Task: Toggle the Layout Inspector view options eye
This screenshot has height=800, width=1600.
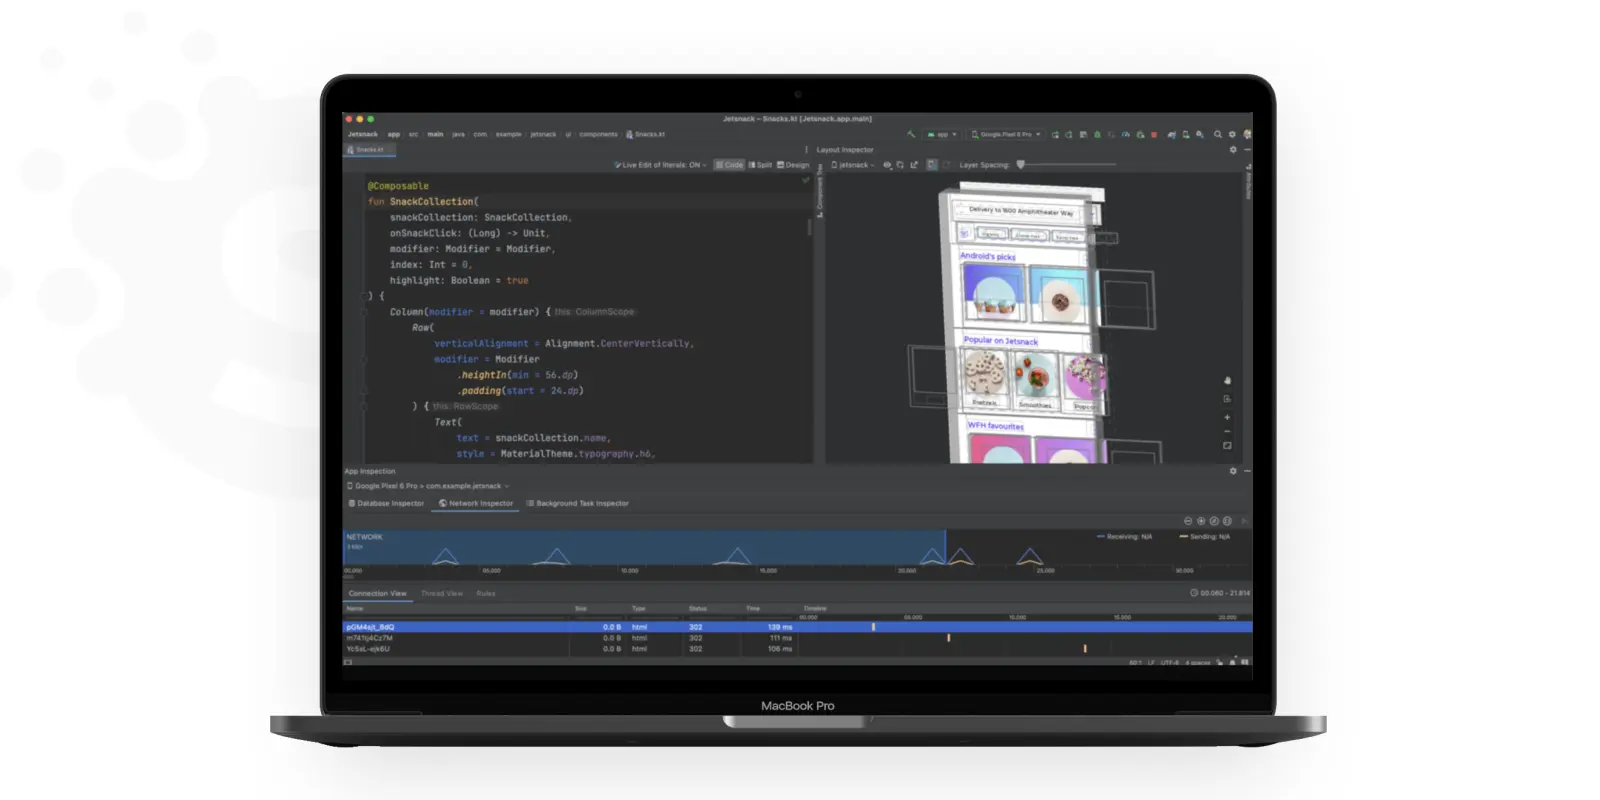Action: click(x=887, y=165)
